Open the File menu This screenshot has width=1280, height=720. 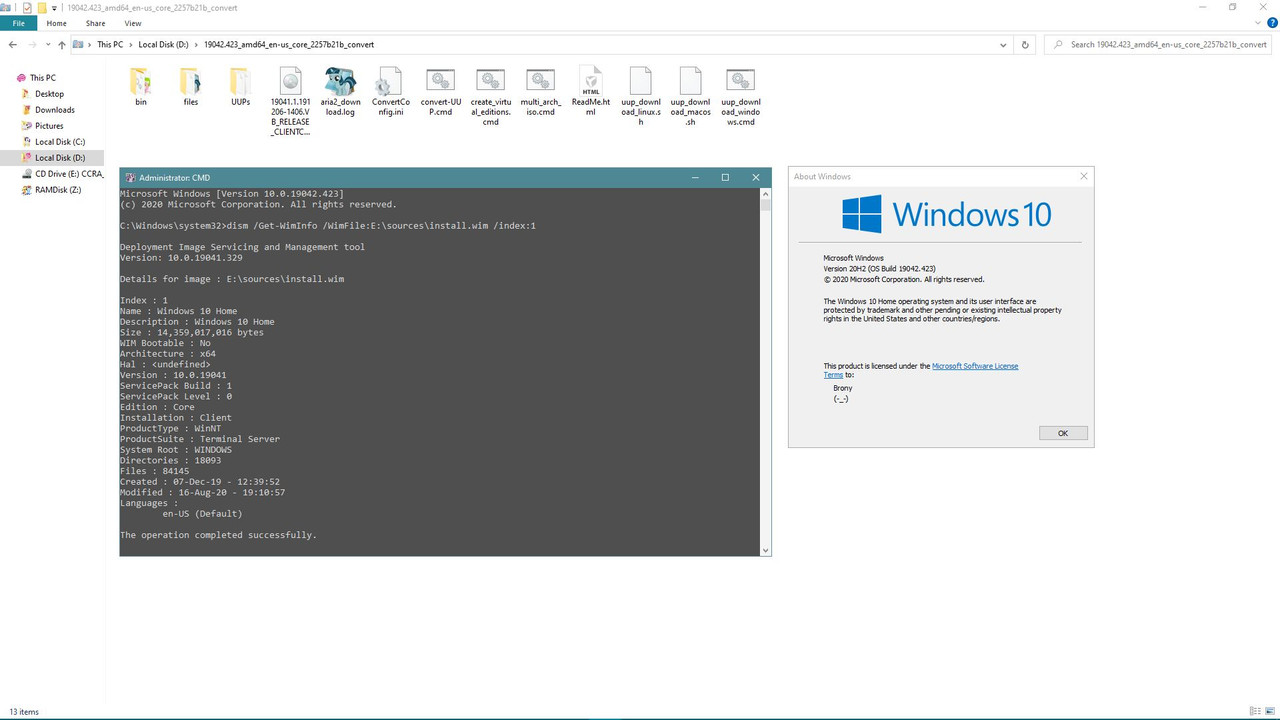click(x=18, y=23)
